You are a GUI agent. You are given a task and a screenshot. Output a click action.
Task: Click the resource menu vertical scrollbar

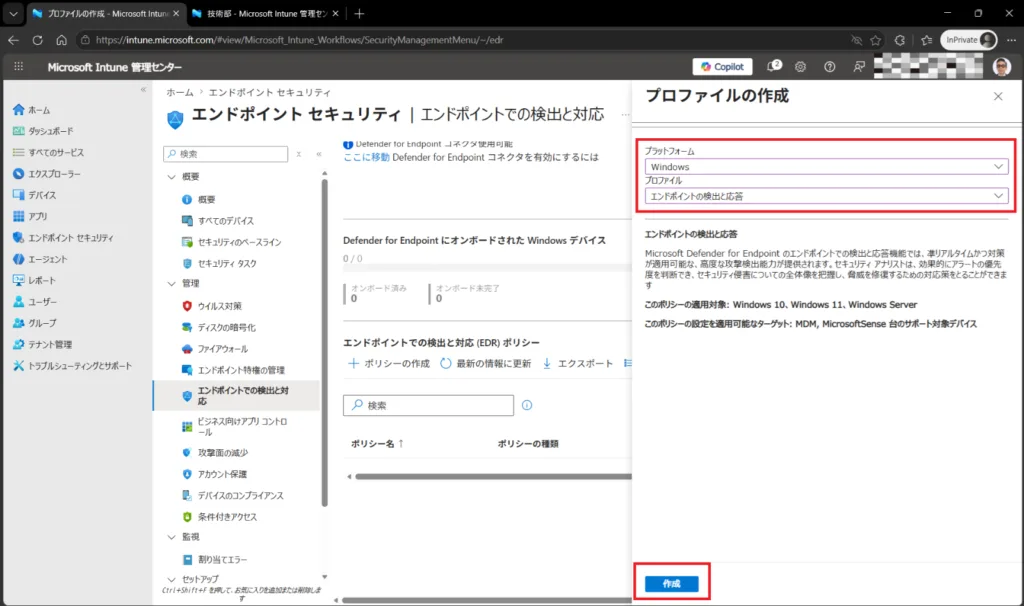325,343
